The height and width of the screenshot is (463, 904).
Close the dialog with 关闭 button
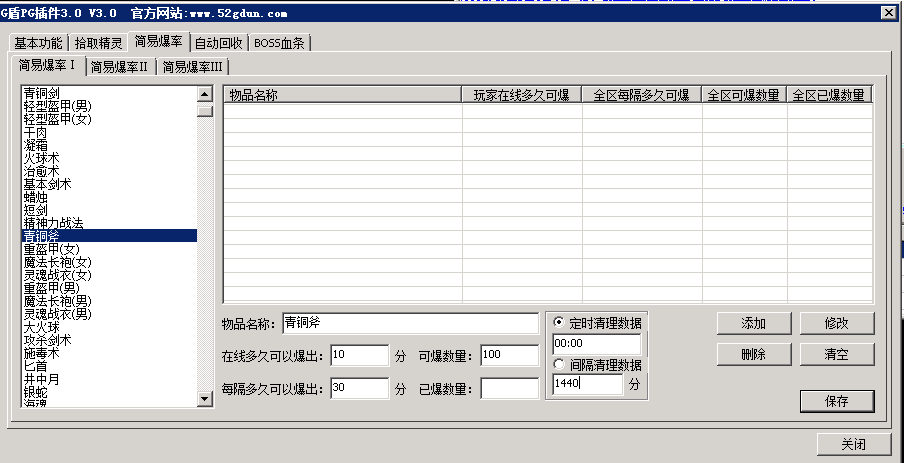(854, 445)
